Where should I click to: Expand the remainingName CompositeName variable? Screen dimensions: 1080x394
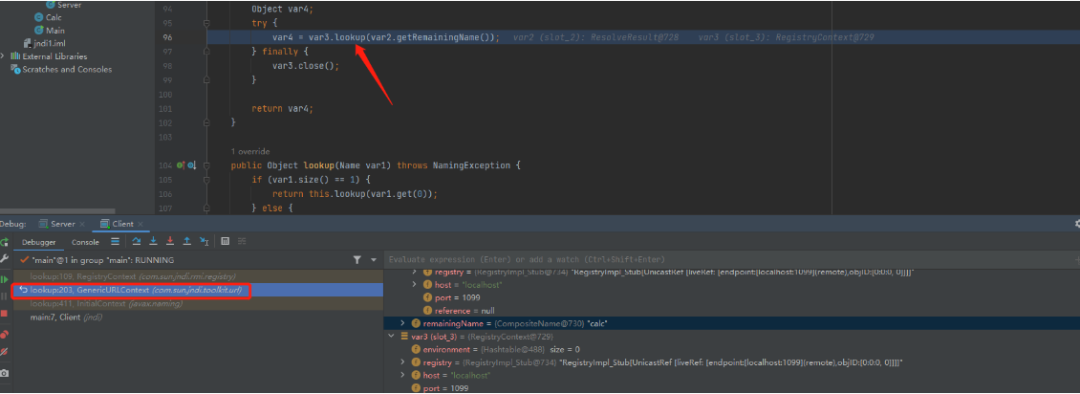(403, 323)
